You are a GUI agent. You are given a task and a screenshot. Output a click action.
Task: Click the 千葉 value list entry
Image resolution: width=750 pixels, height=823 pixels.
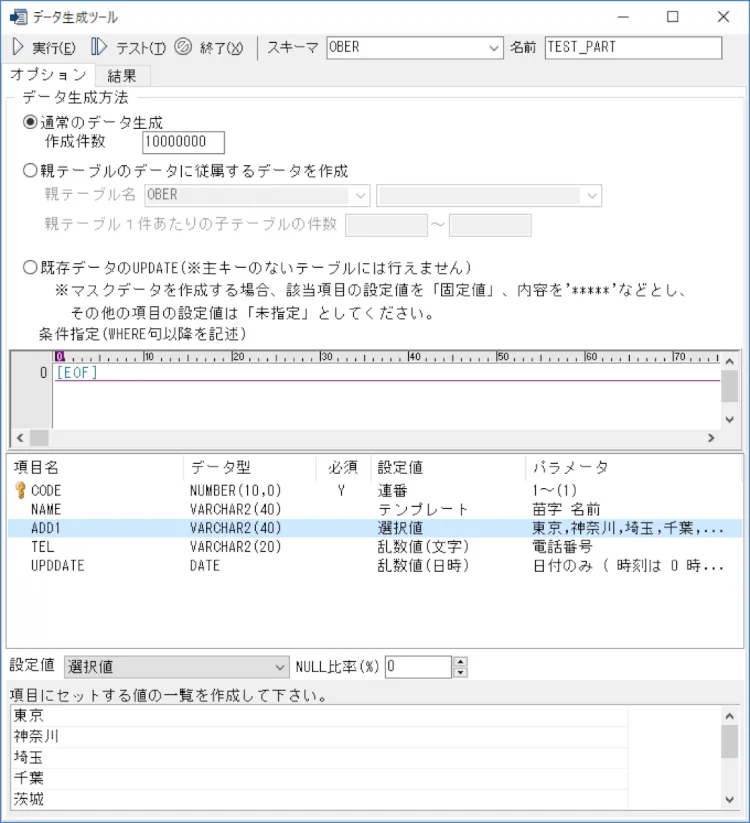coord(320,778)
